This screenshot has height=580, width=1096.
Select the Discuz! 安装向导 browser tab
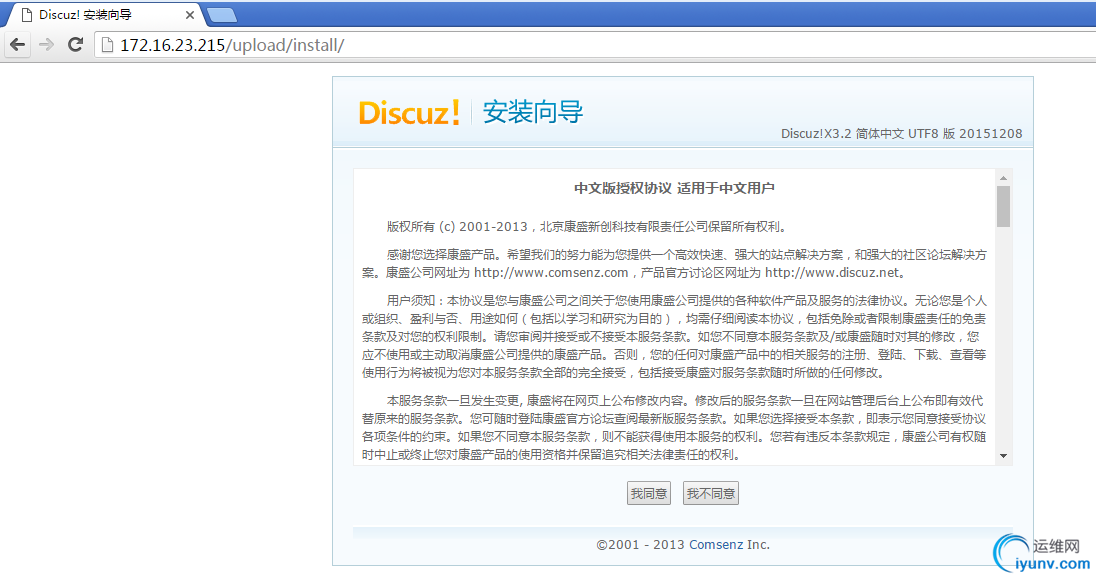105,15
